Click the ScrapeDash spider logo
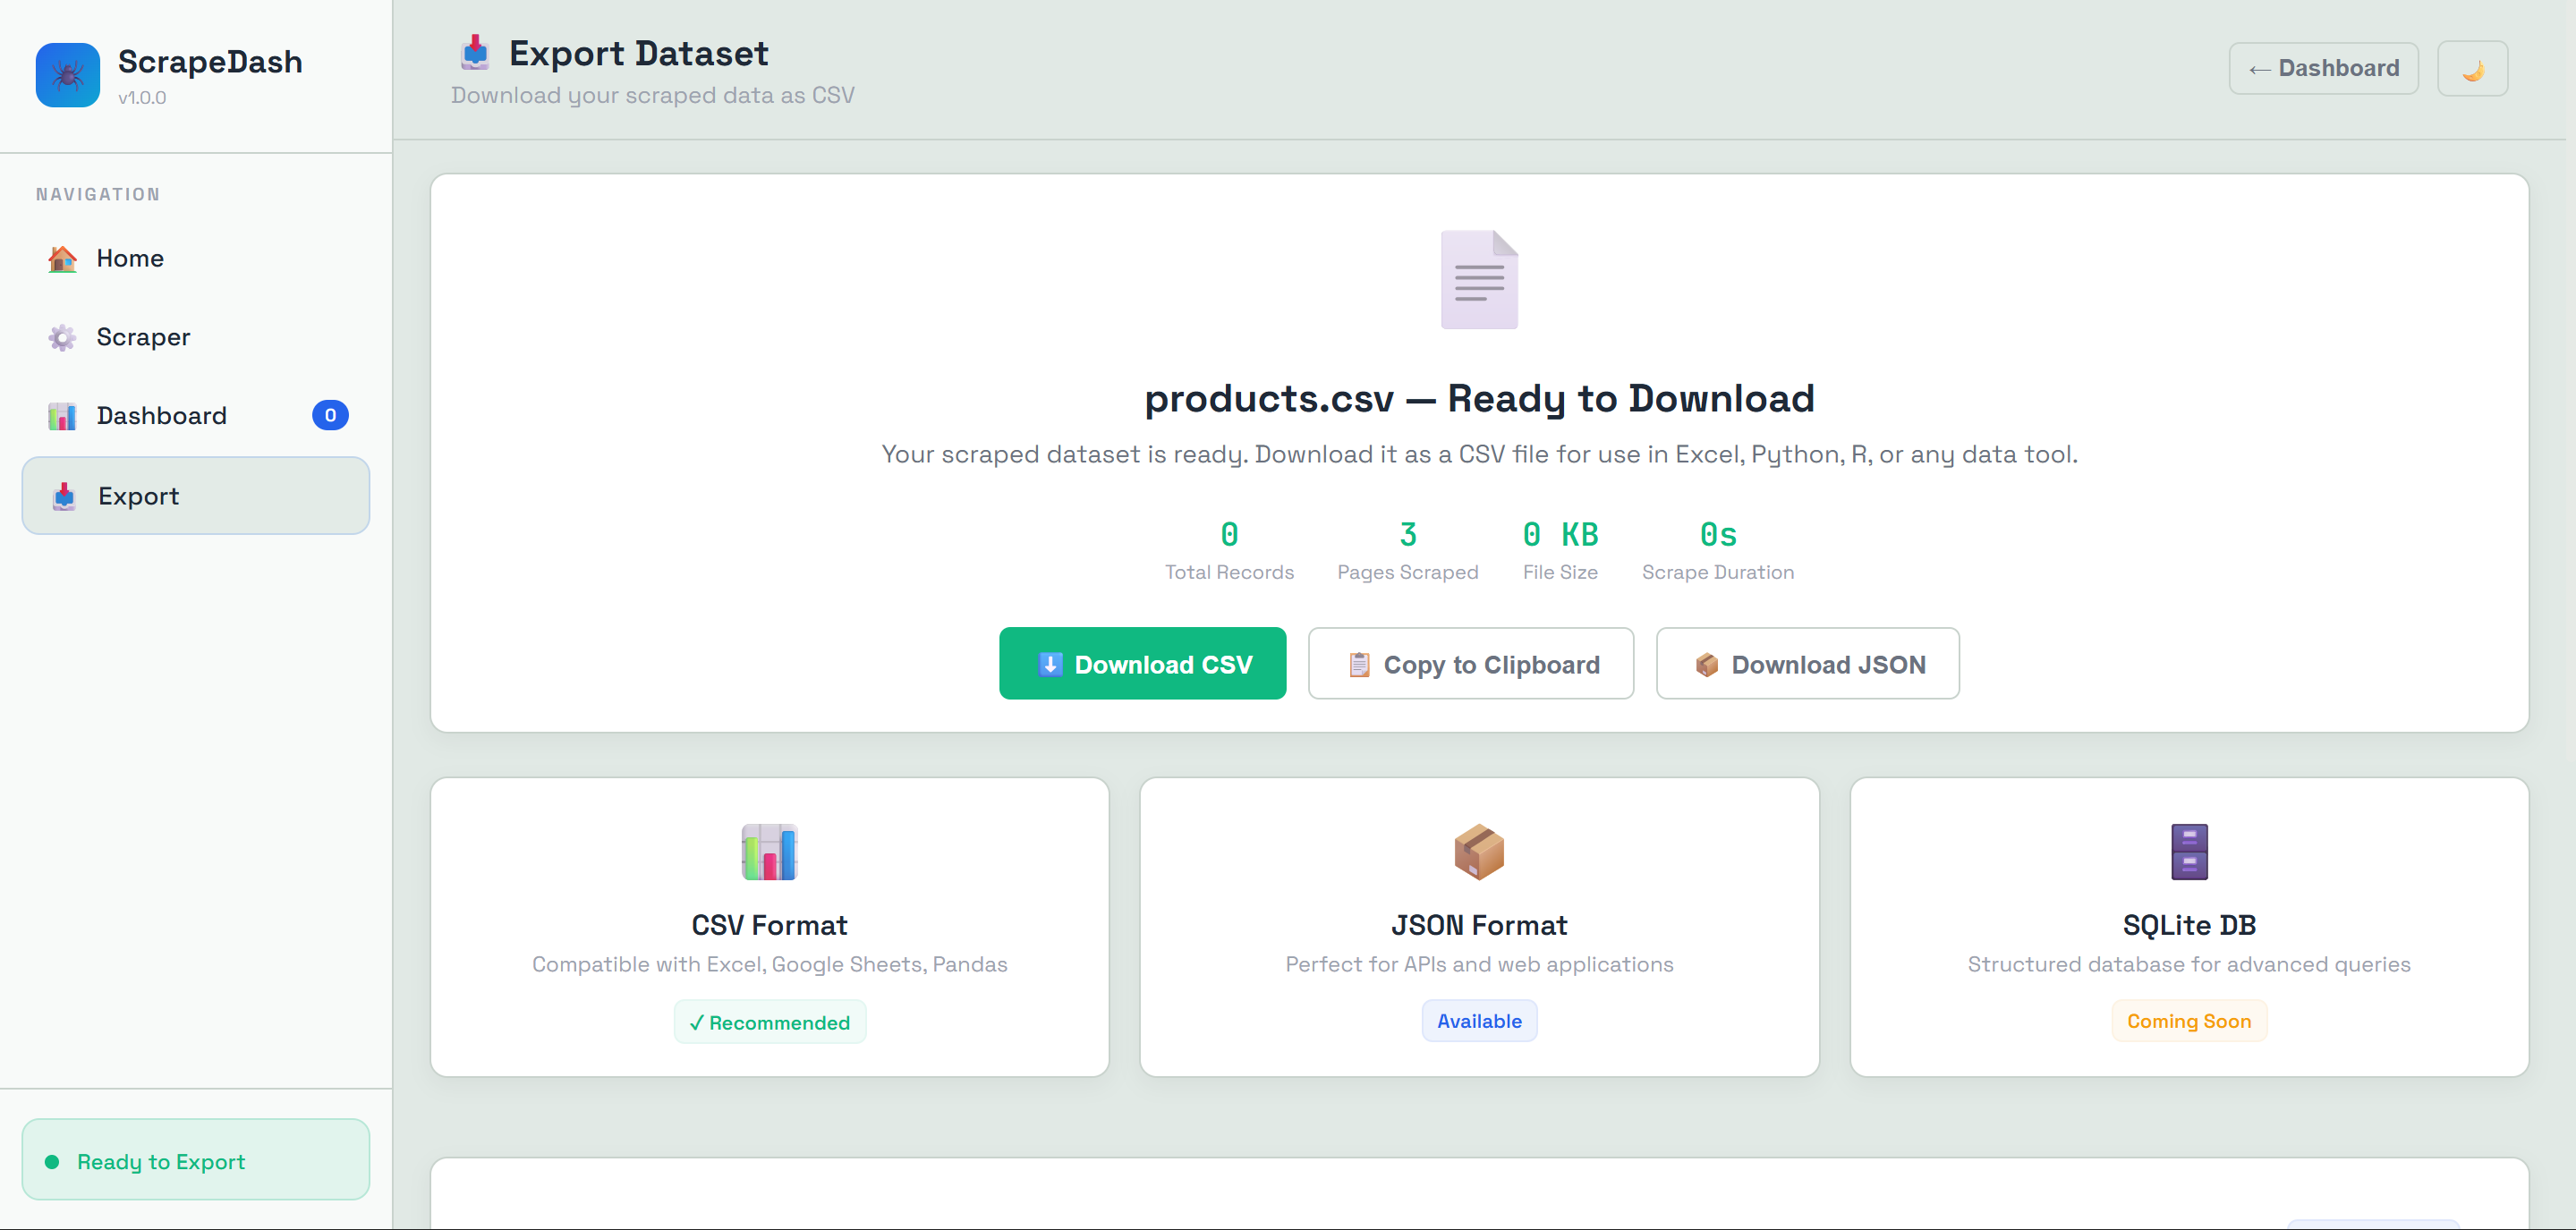The height and width of the screenshot is (1230, 2576). pyautogui.click(x=66, y=74)
